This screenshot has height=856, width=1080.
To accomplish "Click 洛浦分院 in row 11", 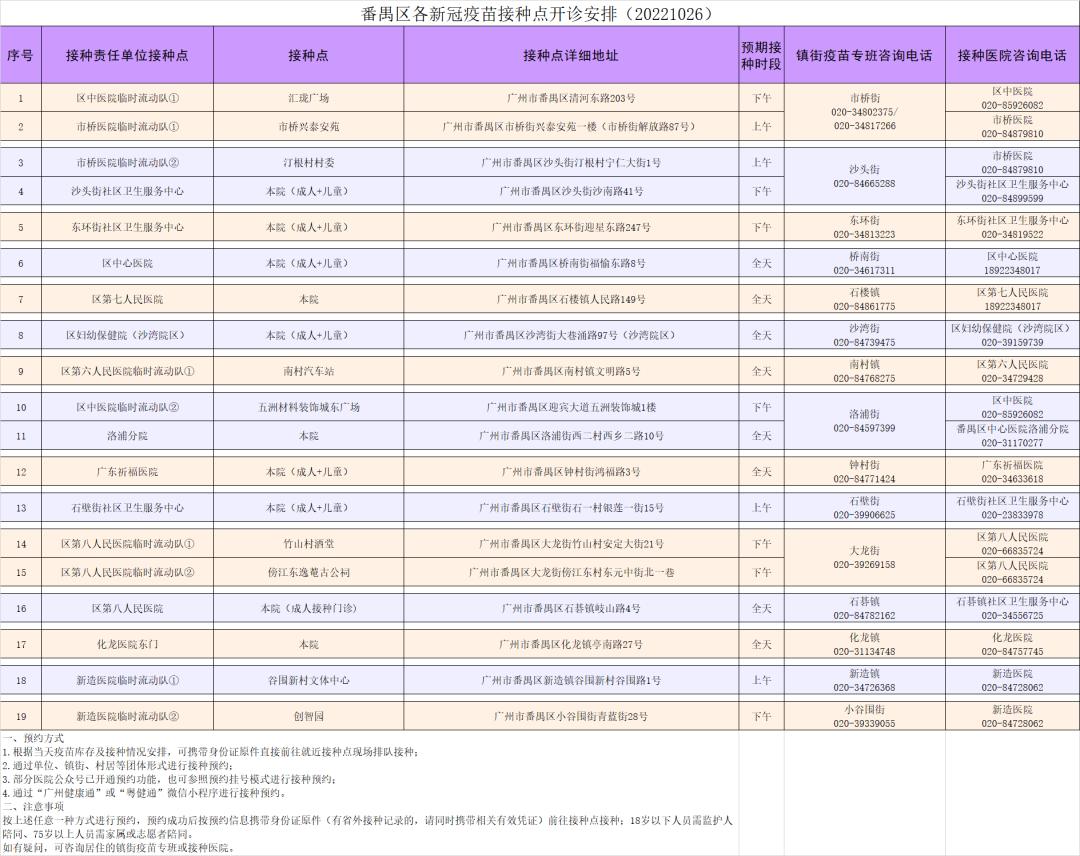I will point(127,436).
